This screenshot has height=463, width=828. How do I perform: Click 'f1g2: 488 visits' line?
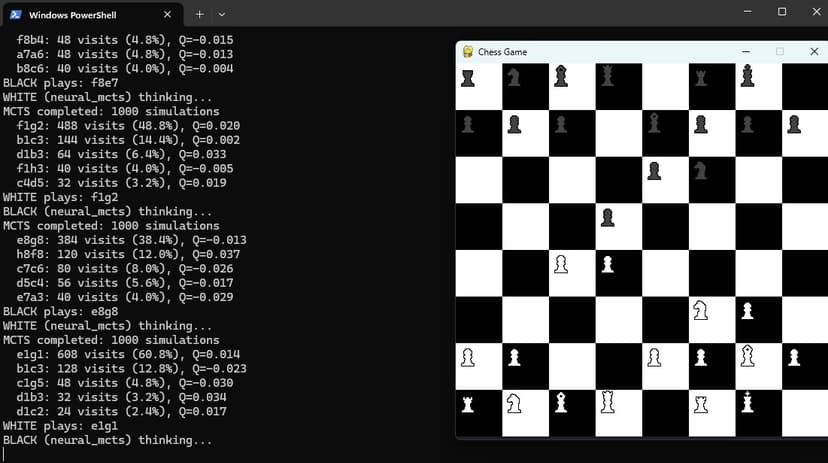point(128,126)
